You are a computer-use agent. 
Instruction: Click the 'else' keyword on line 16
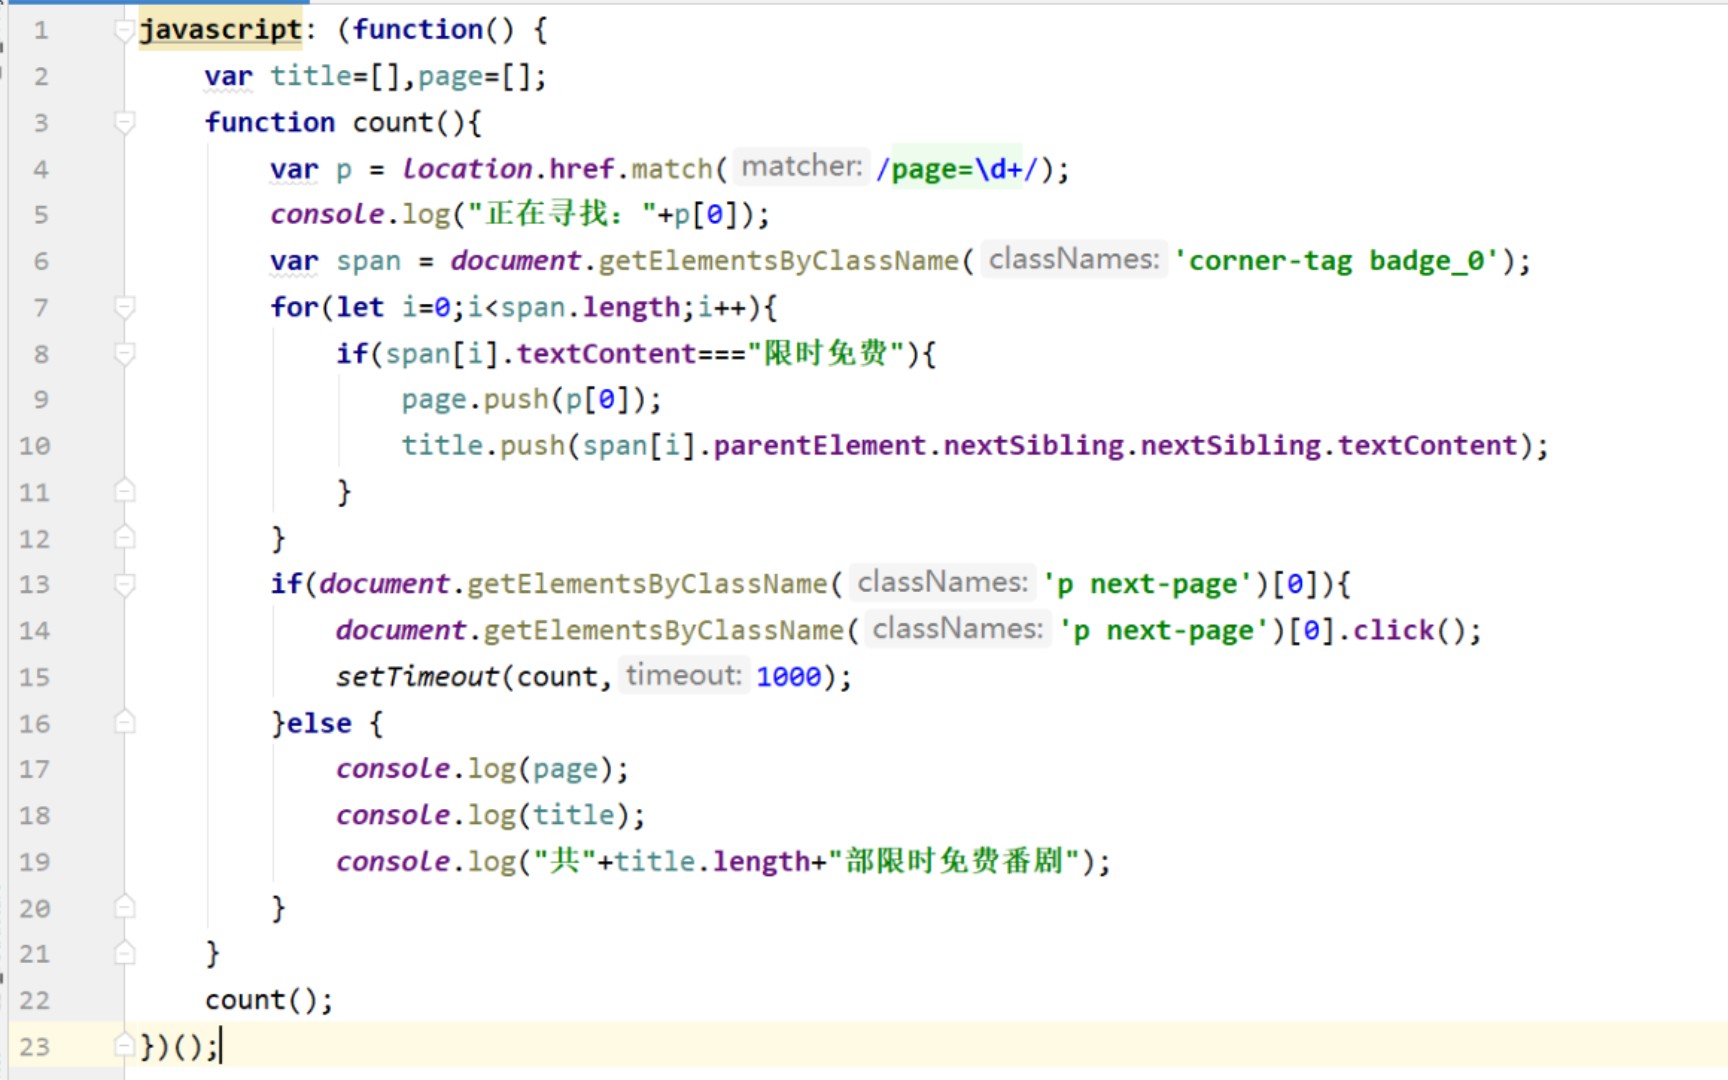click(x=319, y=723)
